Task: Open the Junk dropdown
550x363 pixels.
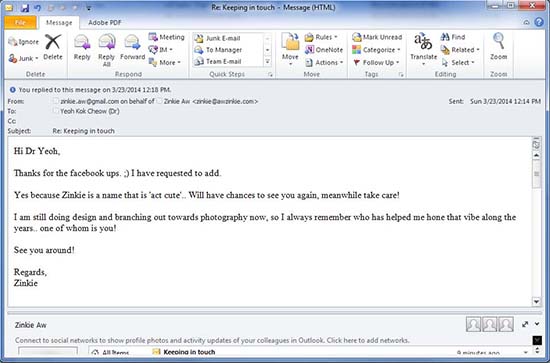Action: click(x=23, y=59)
